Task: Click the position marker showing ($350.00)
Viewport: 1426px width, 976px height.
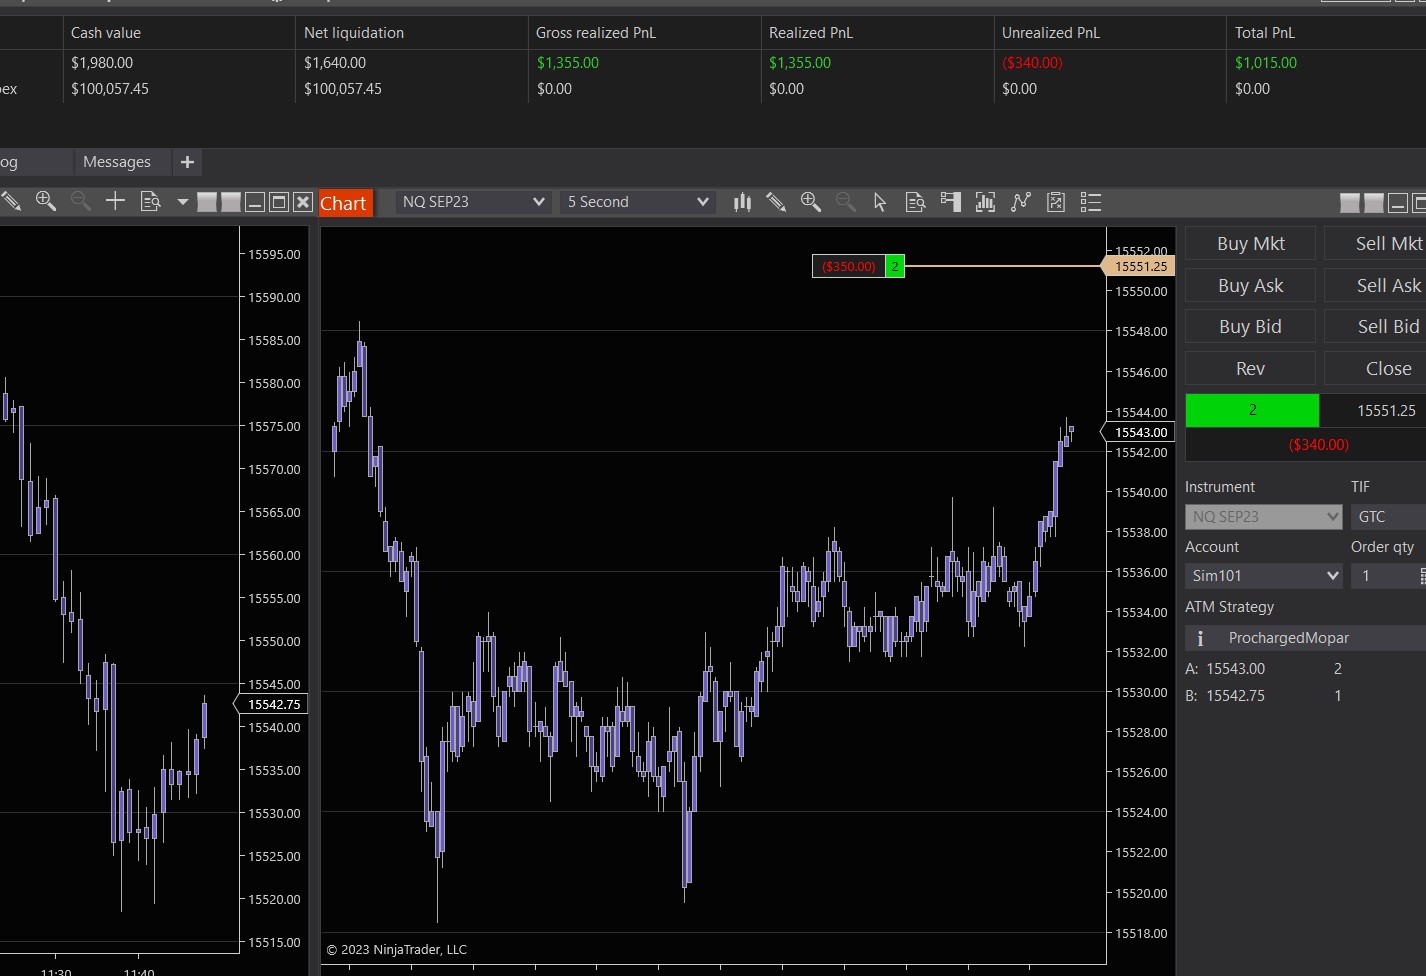Action: pos(849,267)
